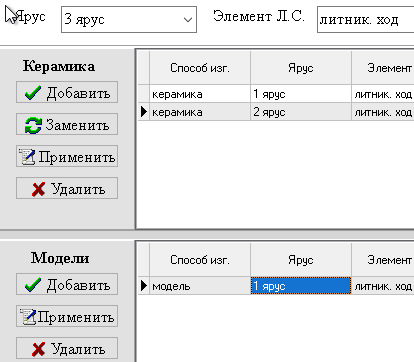Click Способ изг. column header in Керамика table
This screenshot has height=362, width=414.
tap(200, 68)
